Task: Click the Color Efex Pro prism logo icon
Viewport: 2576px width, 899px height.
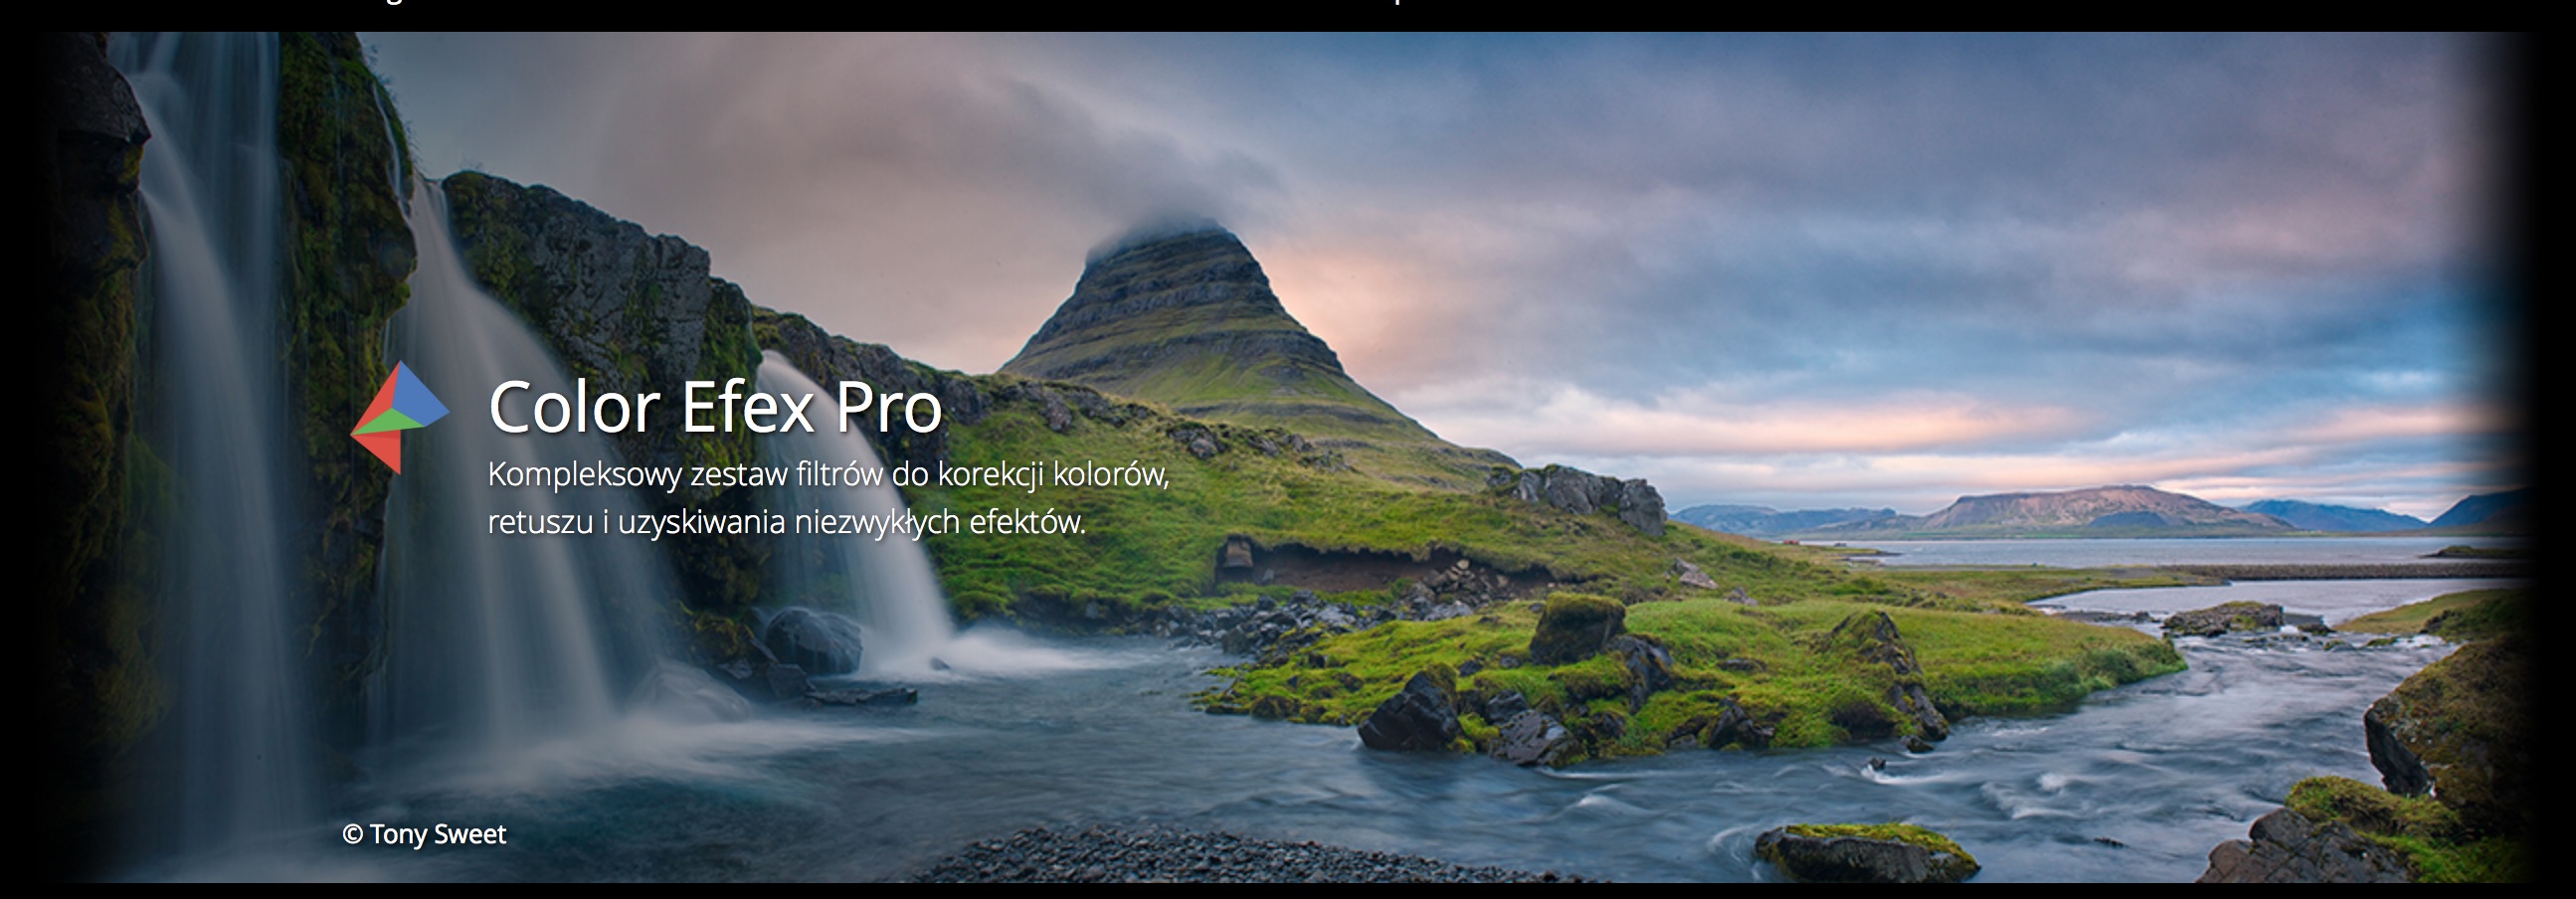Action: (400, 418)
